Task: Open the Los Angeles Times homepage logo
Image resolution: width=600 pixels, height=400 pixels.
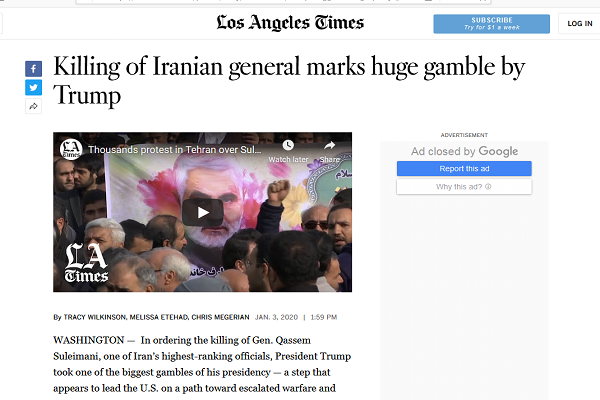Action: pos(290,23)
